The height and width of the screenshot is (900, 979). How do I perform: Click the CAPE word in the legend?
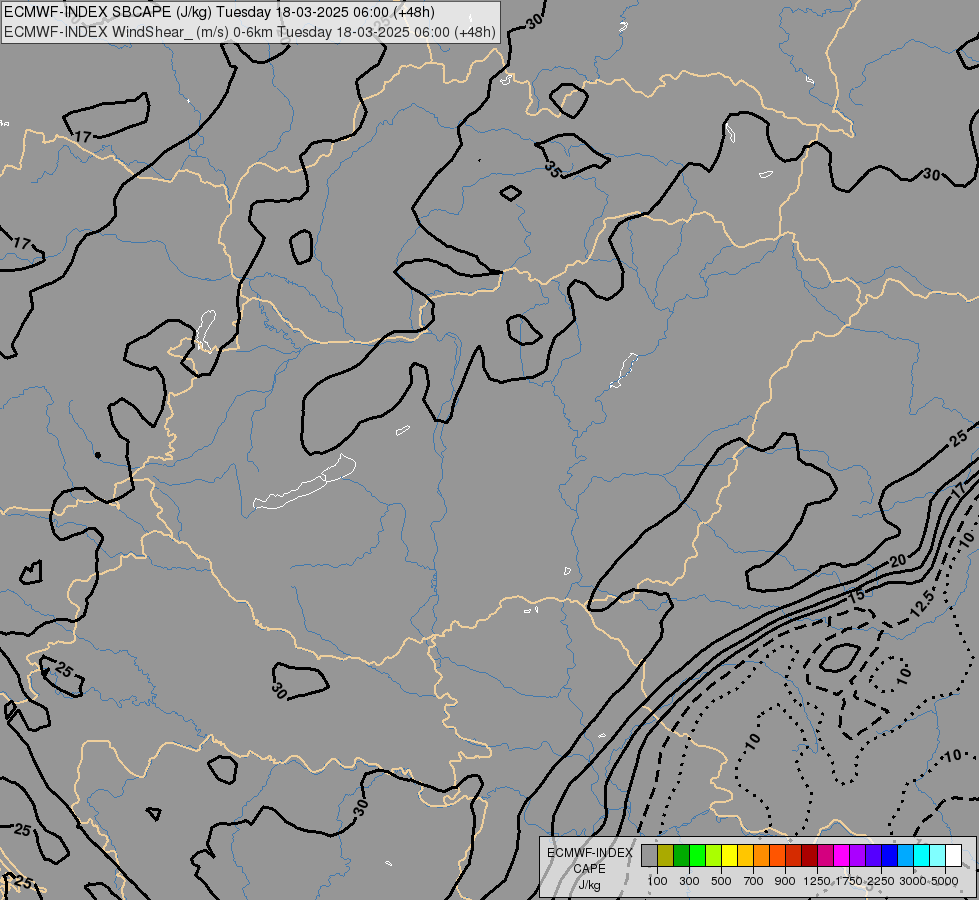[x=589, y=869]
